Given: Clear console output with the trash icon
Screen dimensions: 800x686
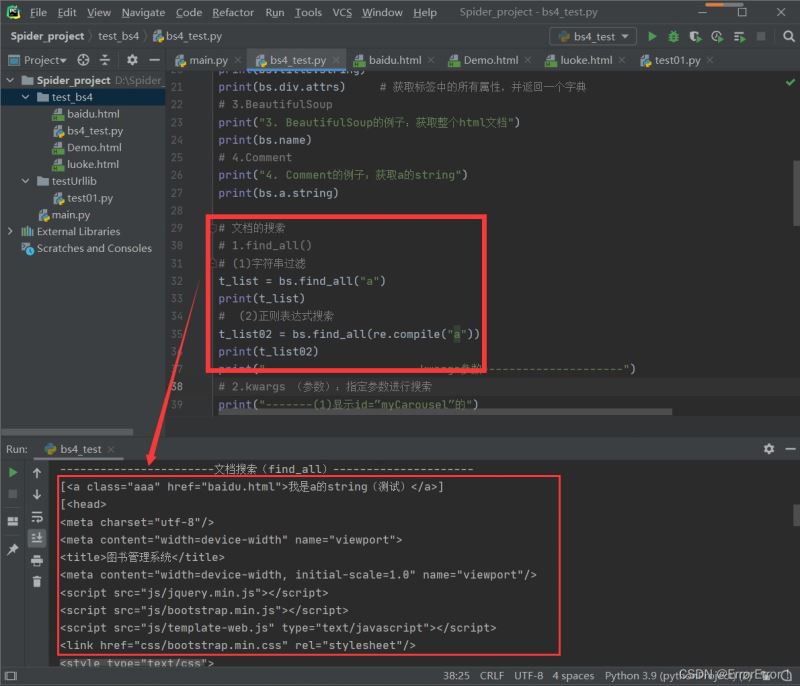Looking at the screenshot, I should click(37, 582).
